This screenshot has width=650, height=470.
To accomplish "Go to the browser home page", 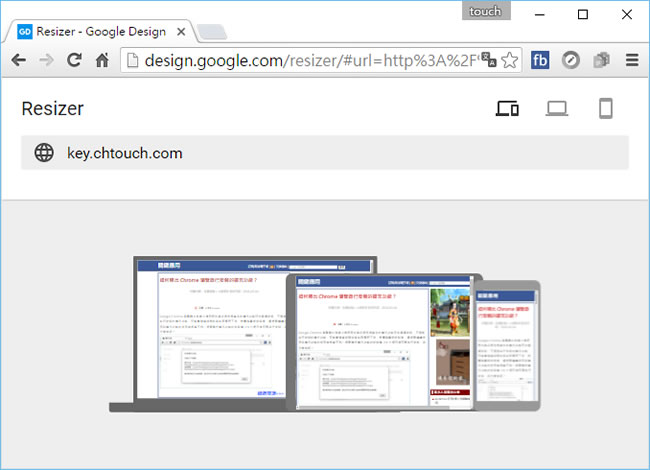I will click(102, 60).
